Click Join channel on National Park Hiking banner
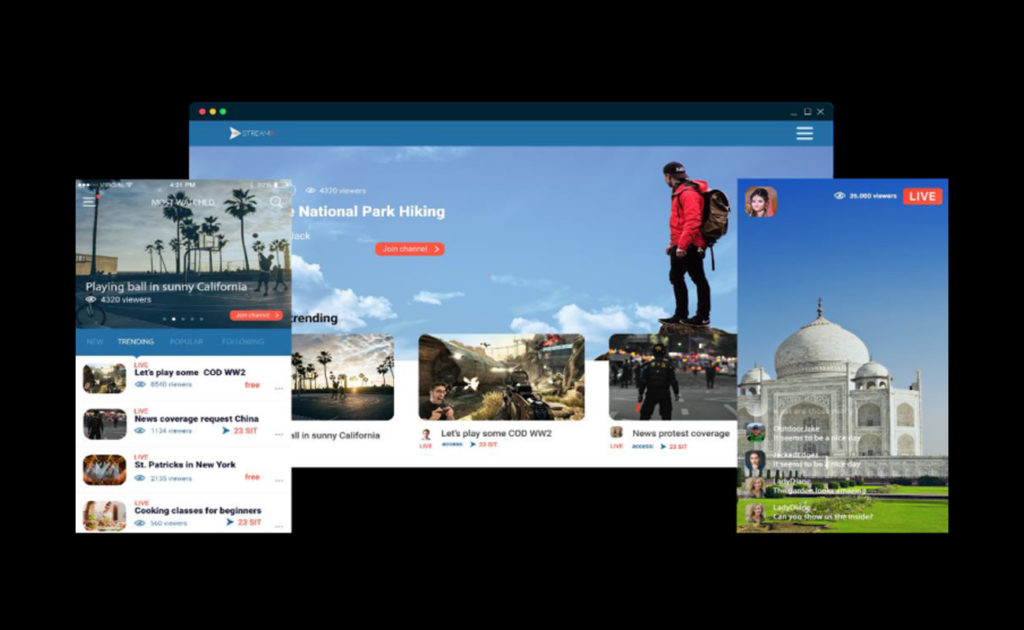1024x630 pixels. coord(410,249)
